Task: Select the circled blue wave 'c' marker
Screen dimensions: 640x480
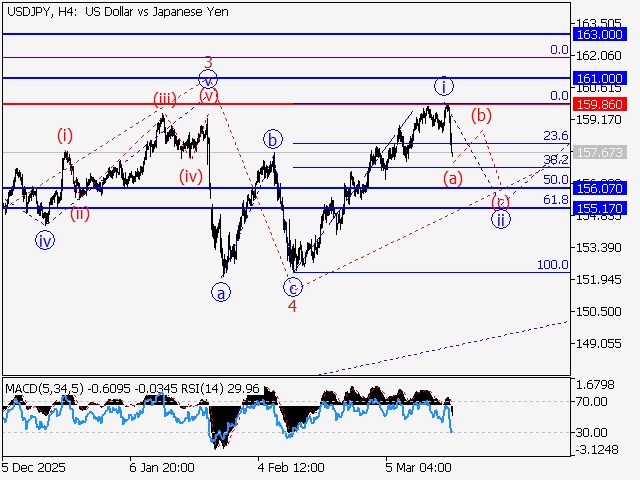Action: [x=292, y=287]
